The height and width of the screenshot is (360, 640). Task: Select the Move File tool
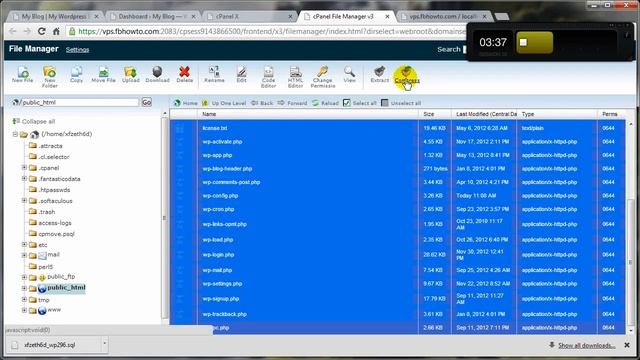pos(103,75)
